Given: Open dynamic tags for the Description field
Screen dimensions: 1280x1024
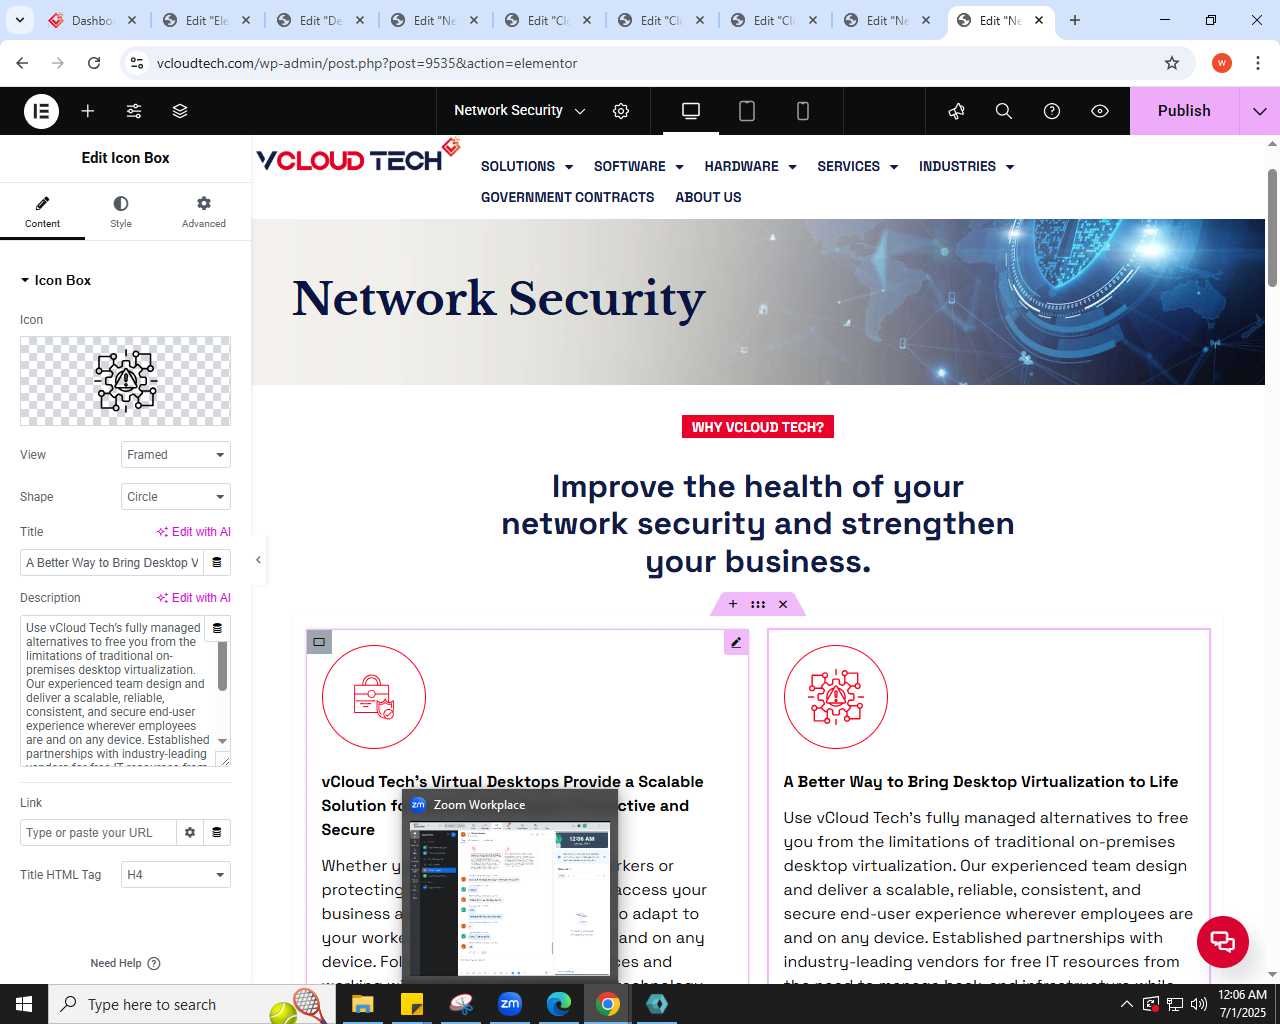Looking at the screenshot, I should pos(217,628).
